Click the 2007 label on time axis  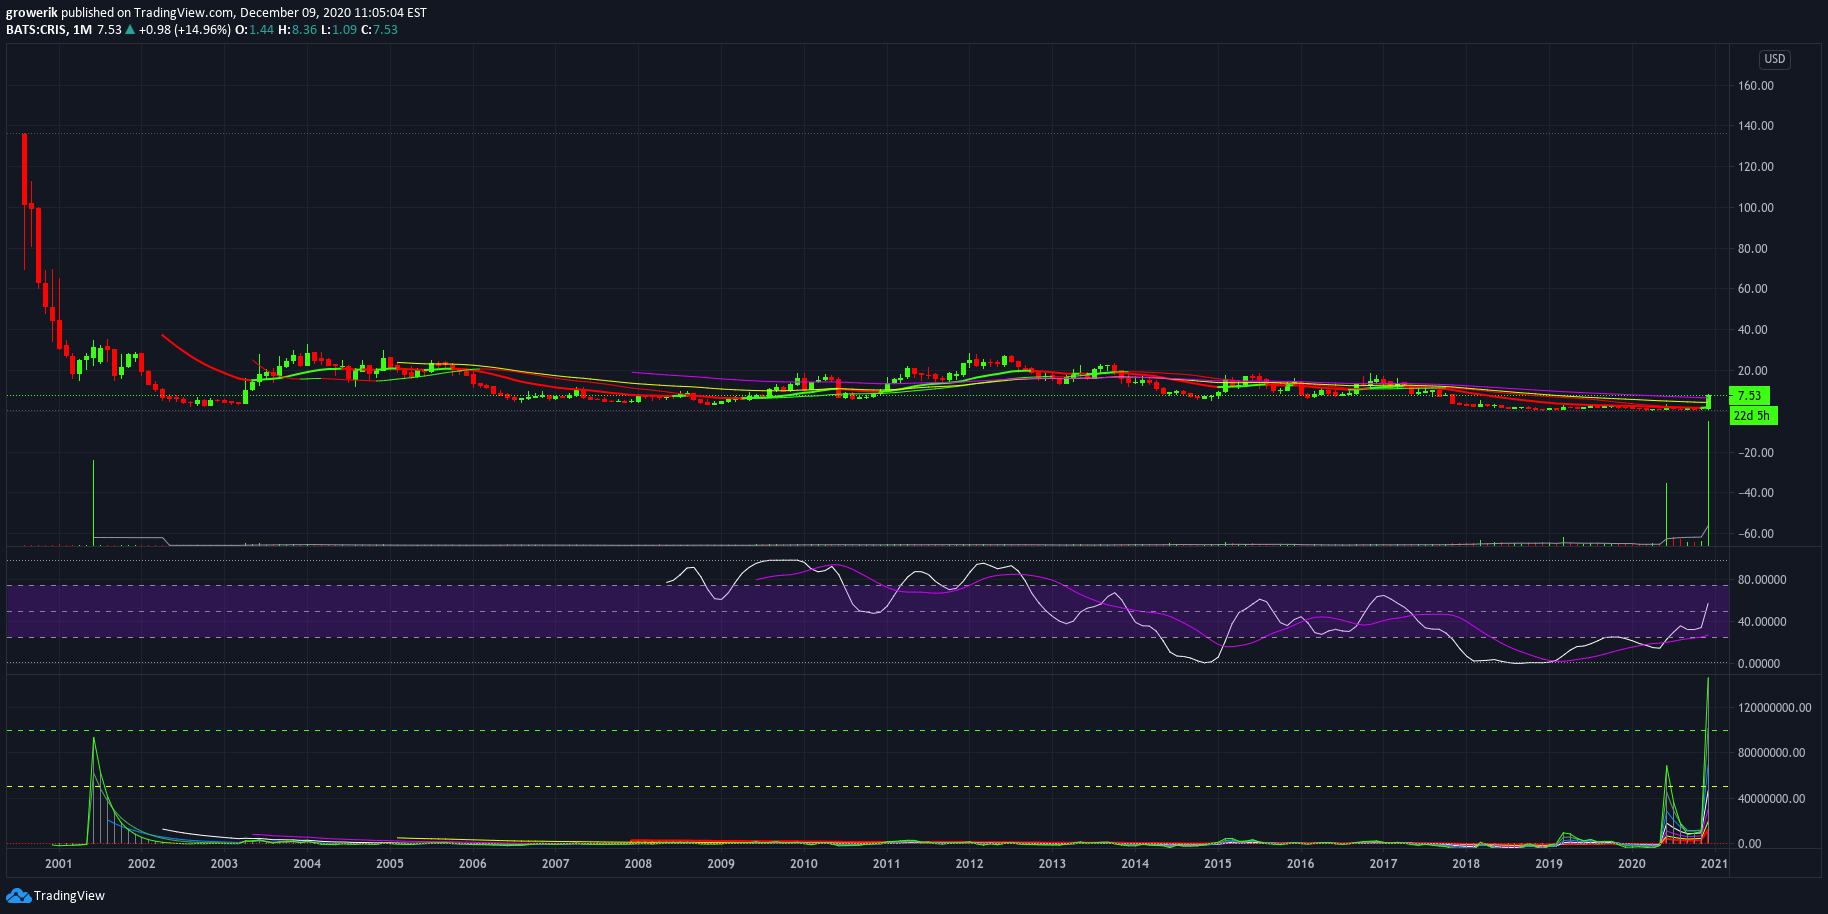[x=555, y=864]
